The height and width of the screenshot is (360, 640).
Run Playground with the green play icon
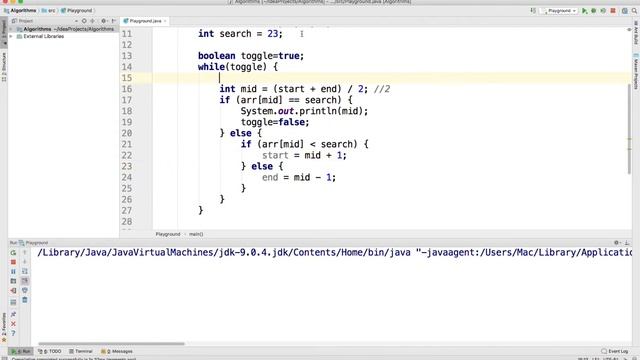coord(584,11)
